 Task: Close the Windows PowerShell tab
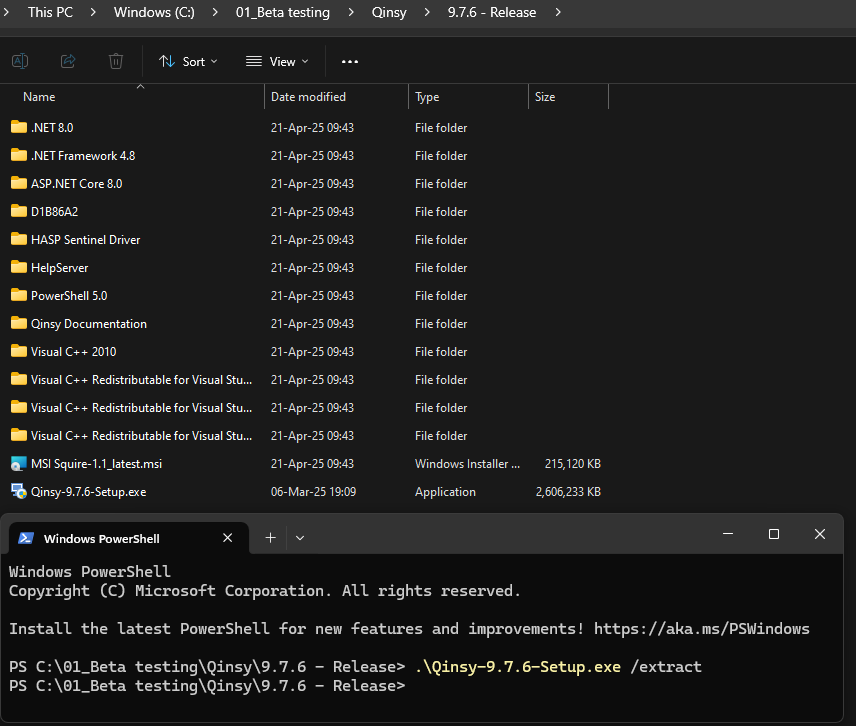[228, 538]
